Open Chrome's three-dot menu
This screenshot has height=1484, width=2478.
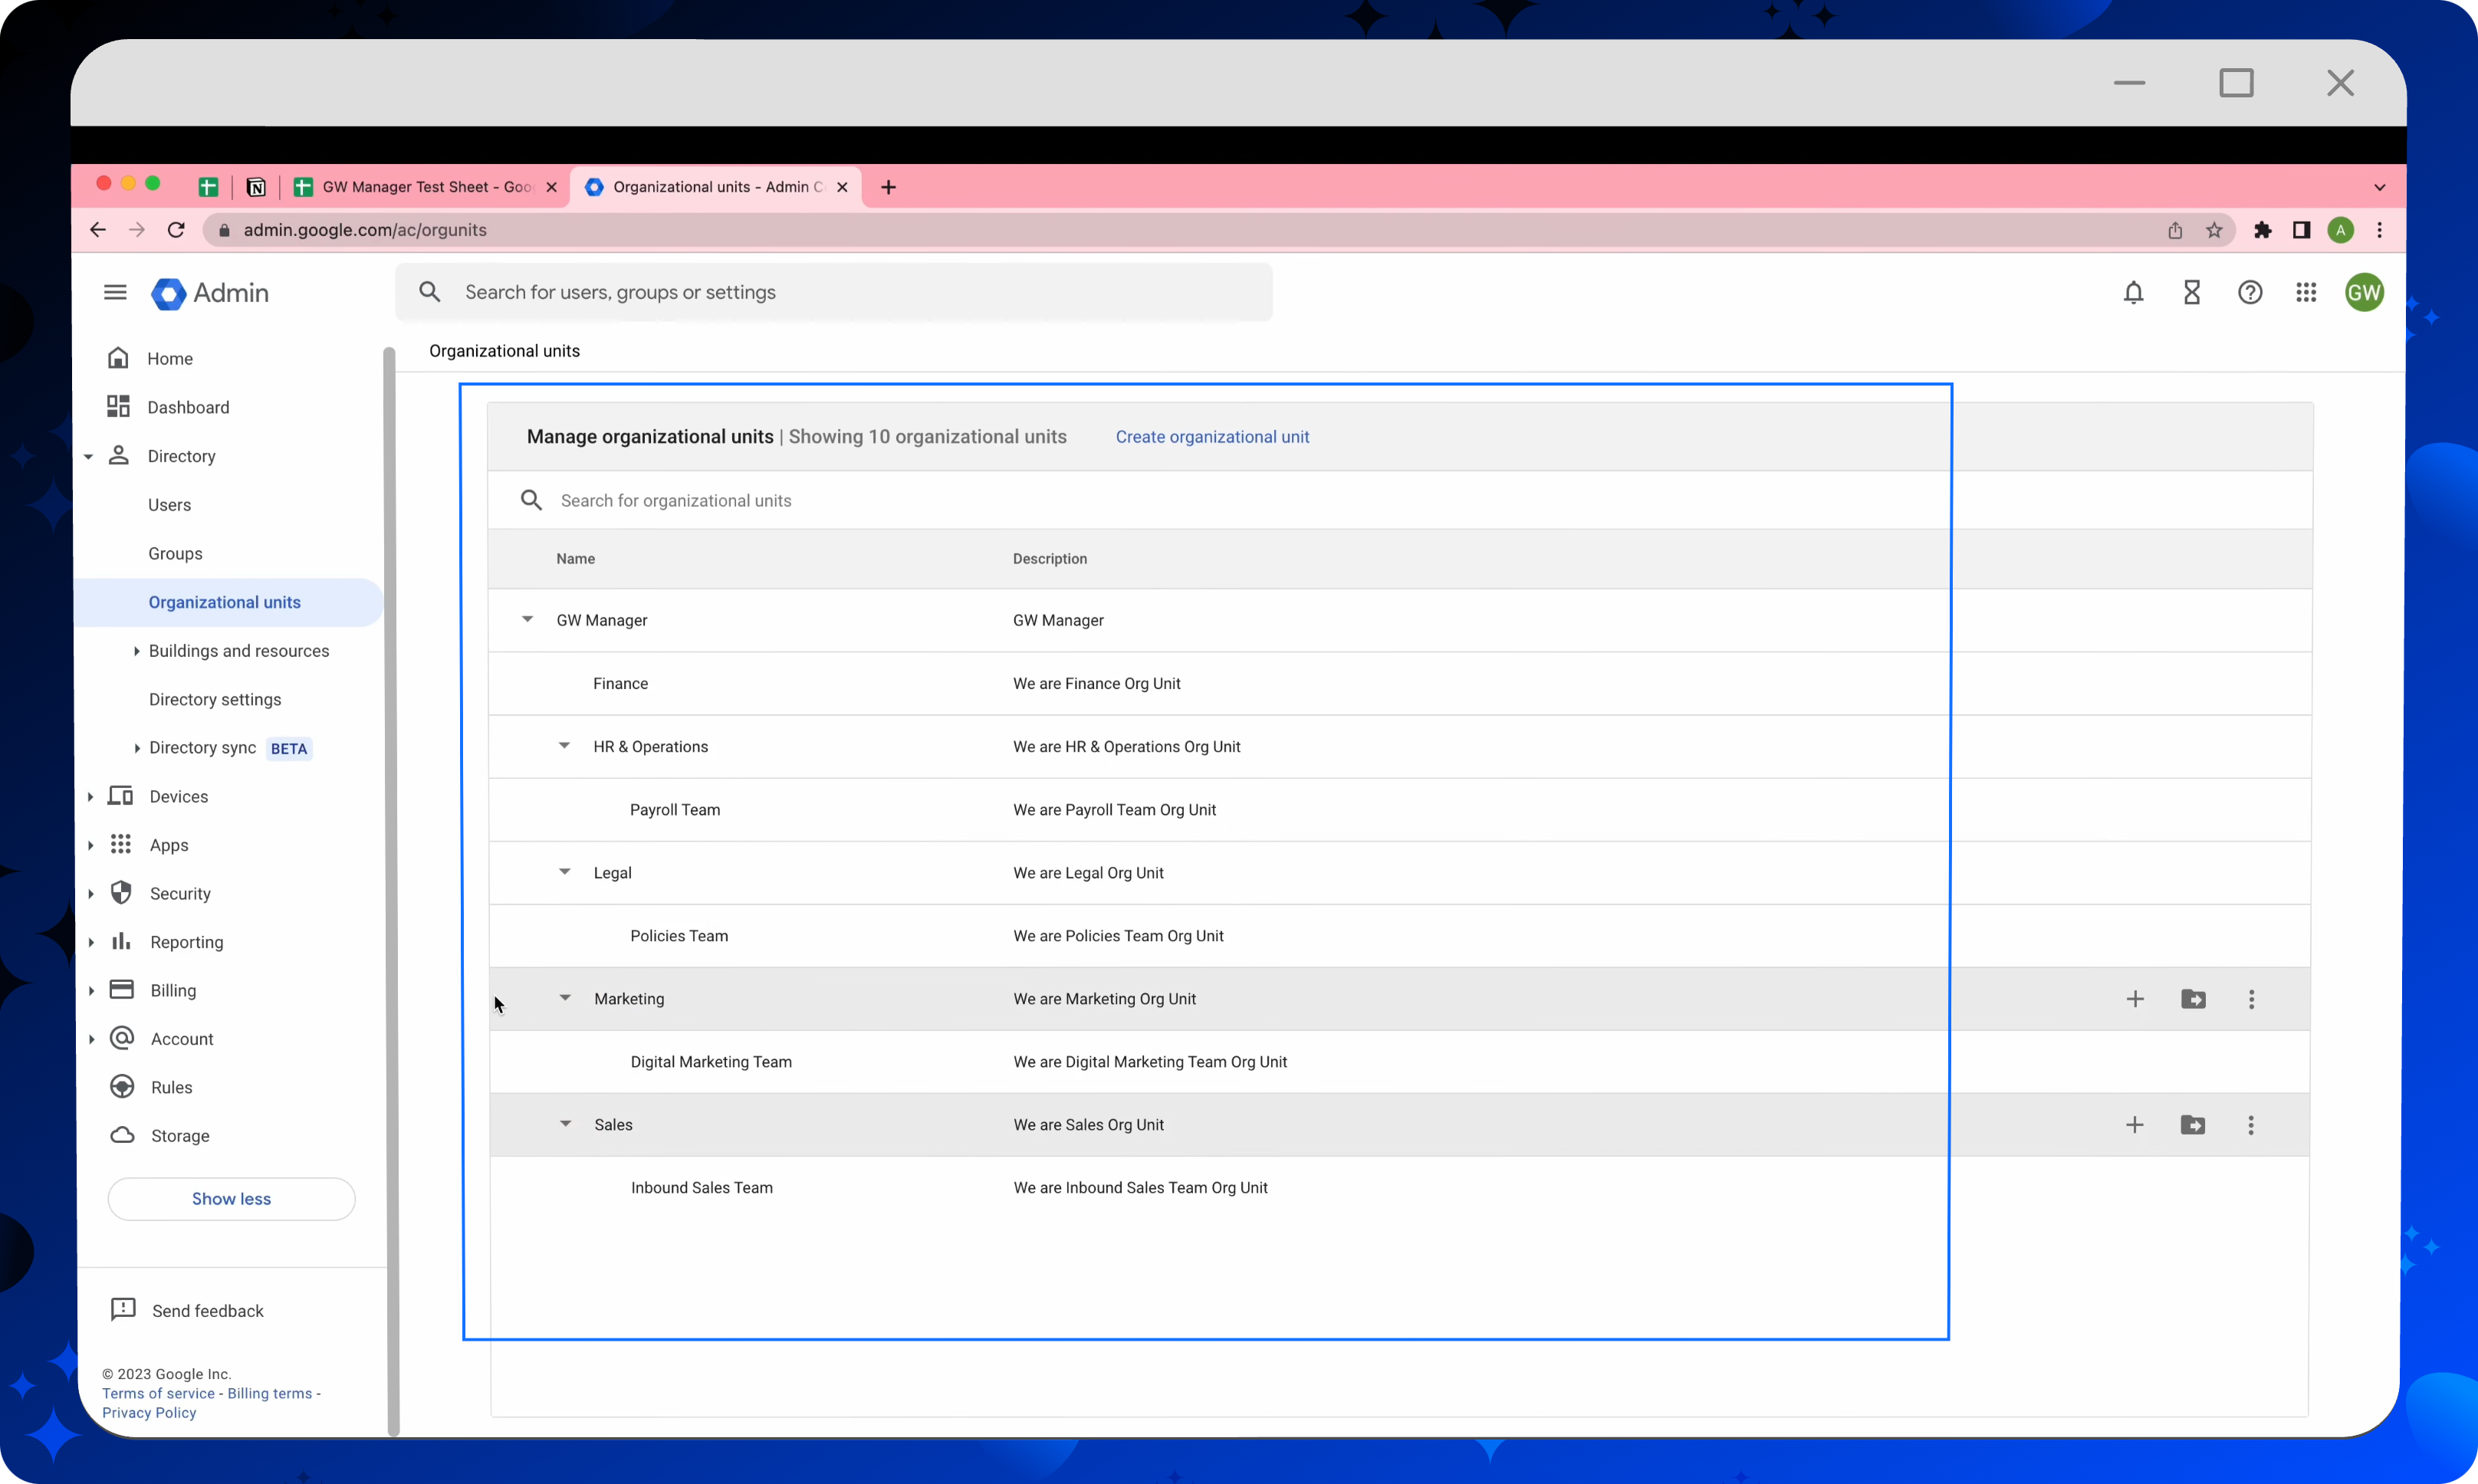click(x=2379, y=231)
